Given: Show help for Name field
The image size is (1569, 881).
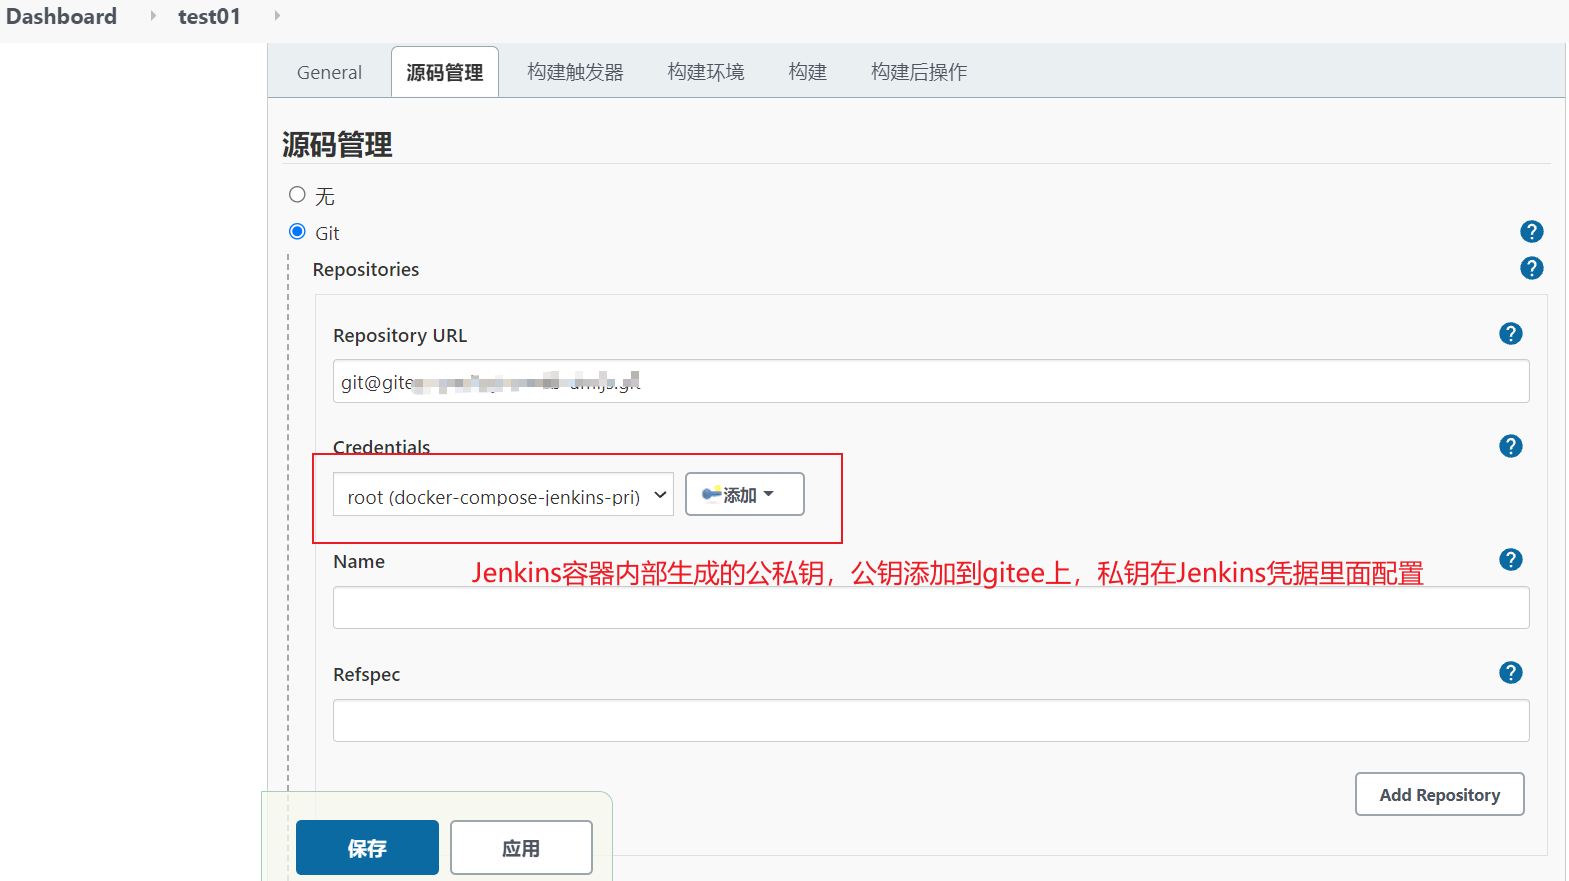Looking at the screenshot, I should [x=1510, y=560].
